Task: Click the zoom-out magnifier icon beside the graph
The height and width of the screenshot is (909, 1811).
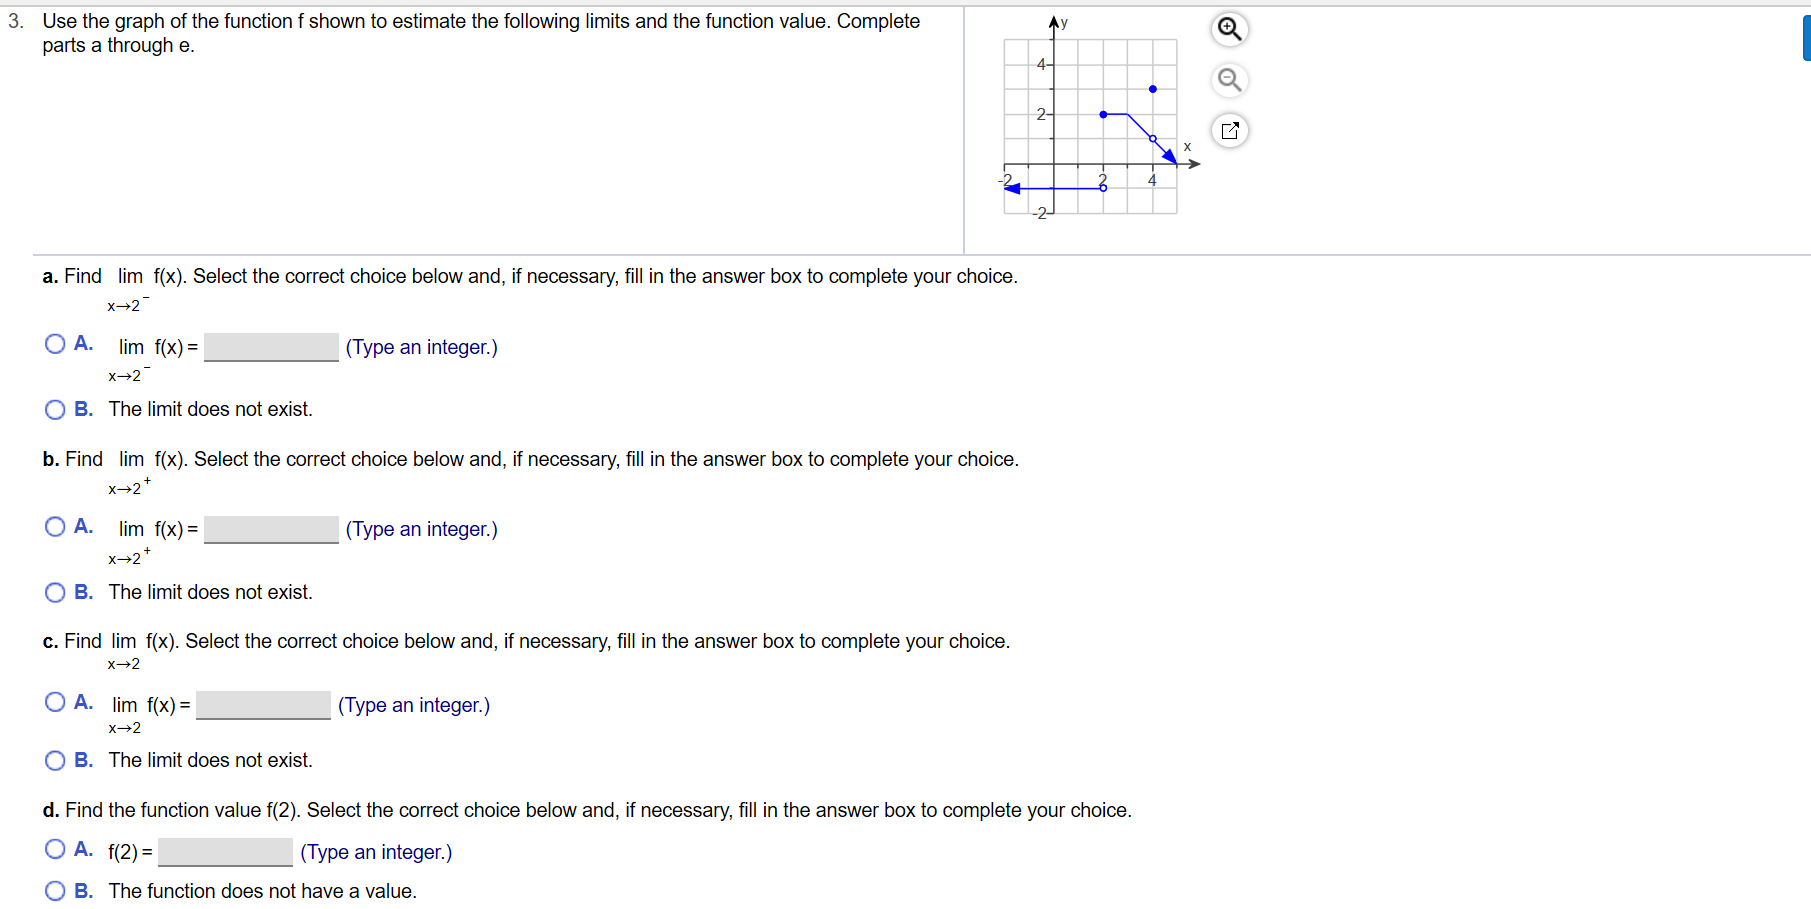Action: pyautogui.click(x=1229, y=80)
